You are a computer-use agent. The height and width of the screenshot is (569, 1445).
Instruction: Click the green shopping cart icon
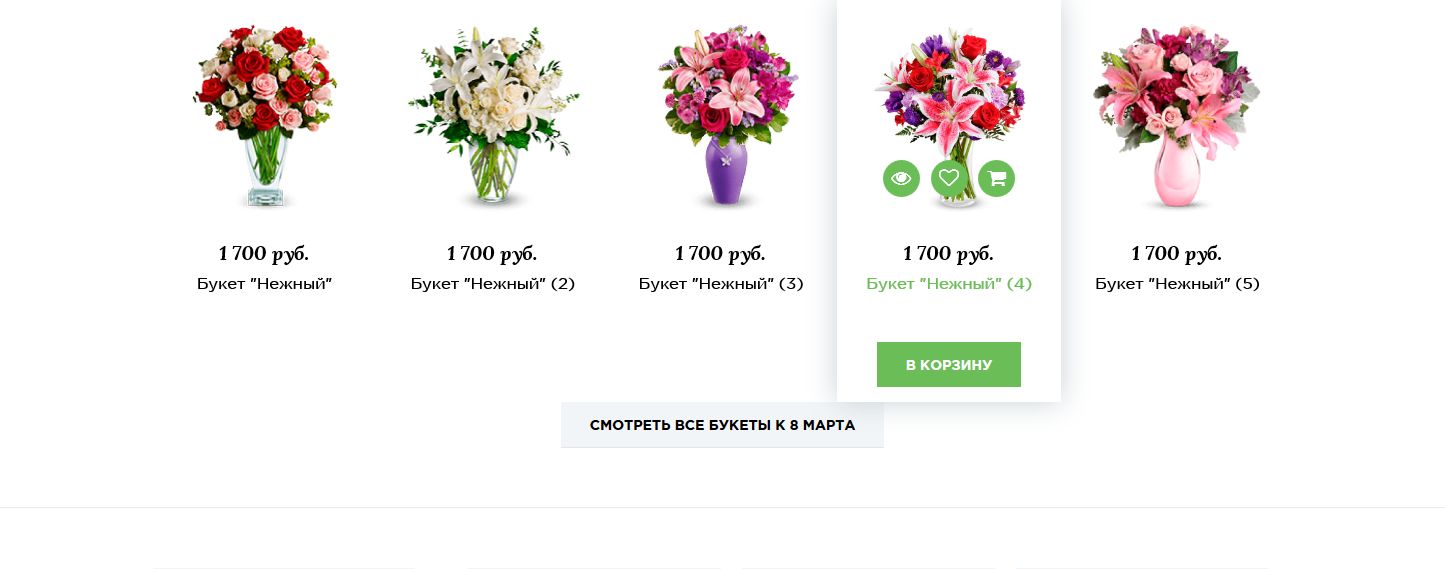click(996, 179)
